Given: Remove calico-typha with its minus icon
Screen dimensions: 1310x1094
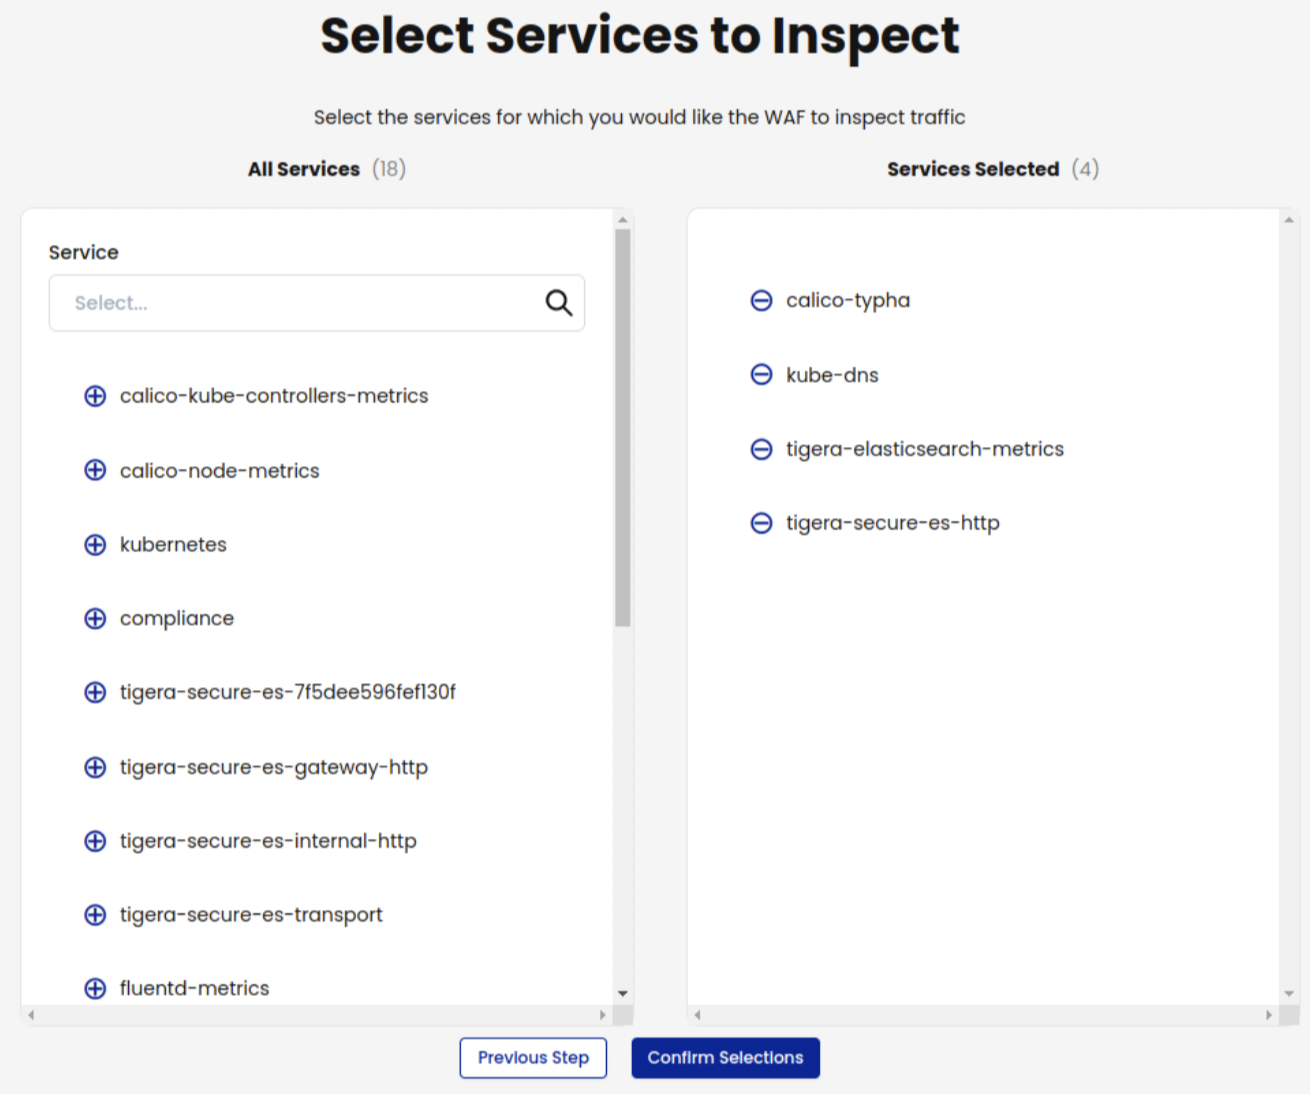Looking at the screenshot, I should coord(761,300).
